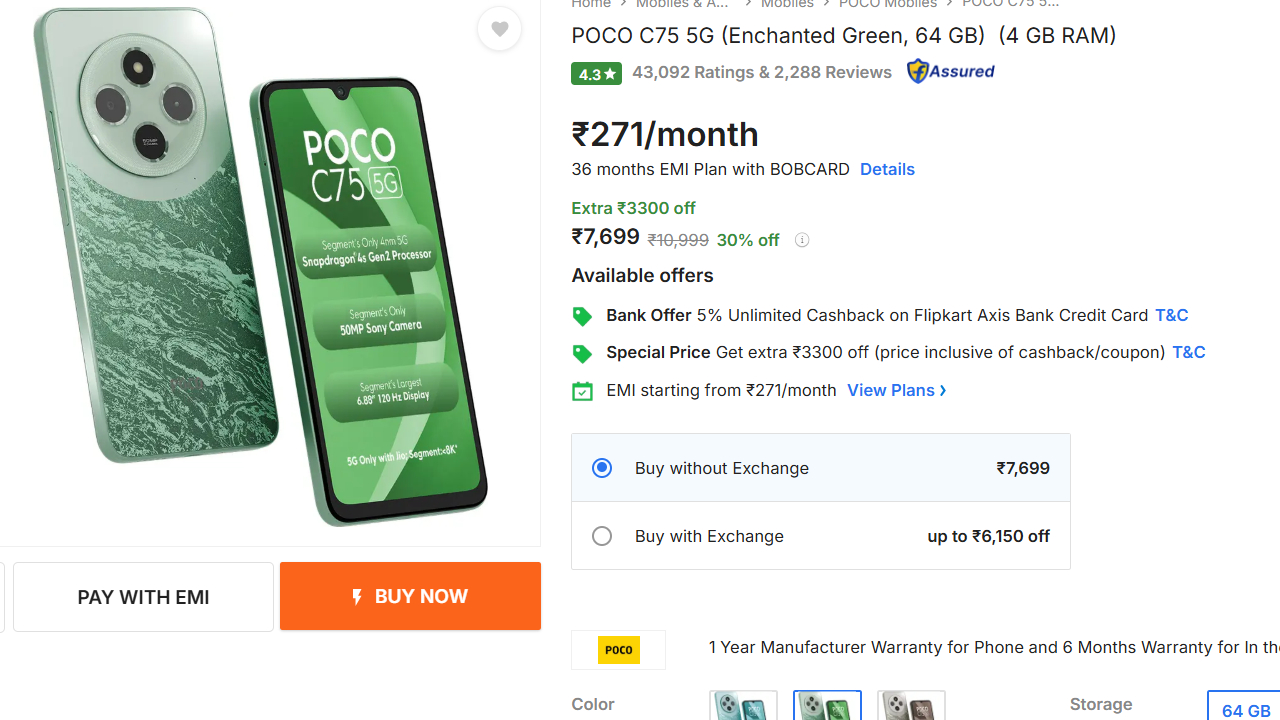This screenshot has height=720, width=1280.
Task: Click the BUY NOW button
Action: point(410,596)
